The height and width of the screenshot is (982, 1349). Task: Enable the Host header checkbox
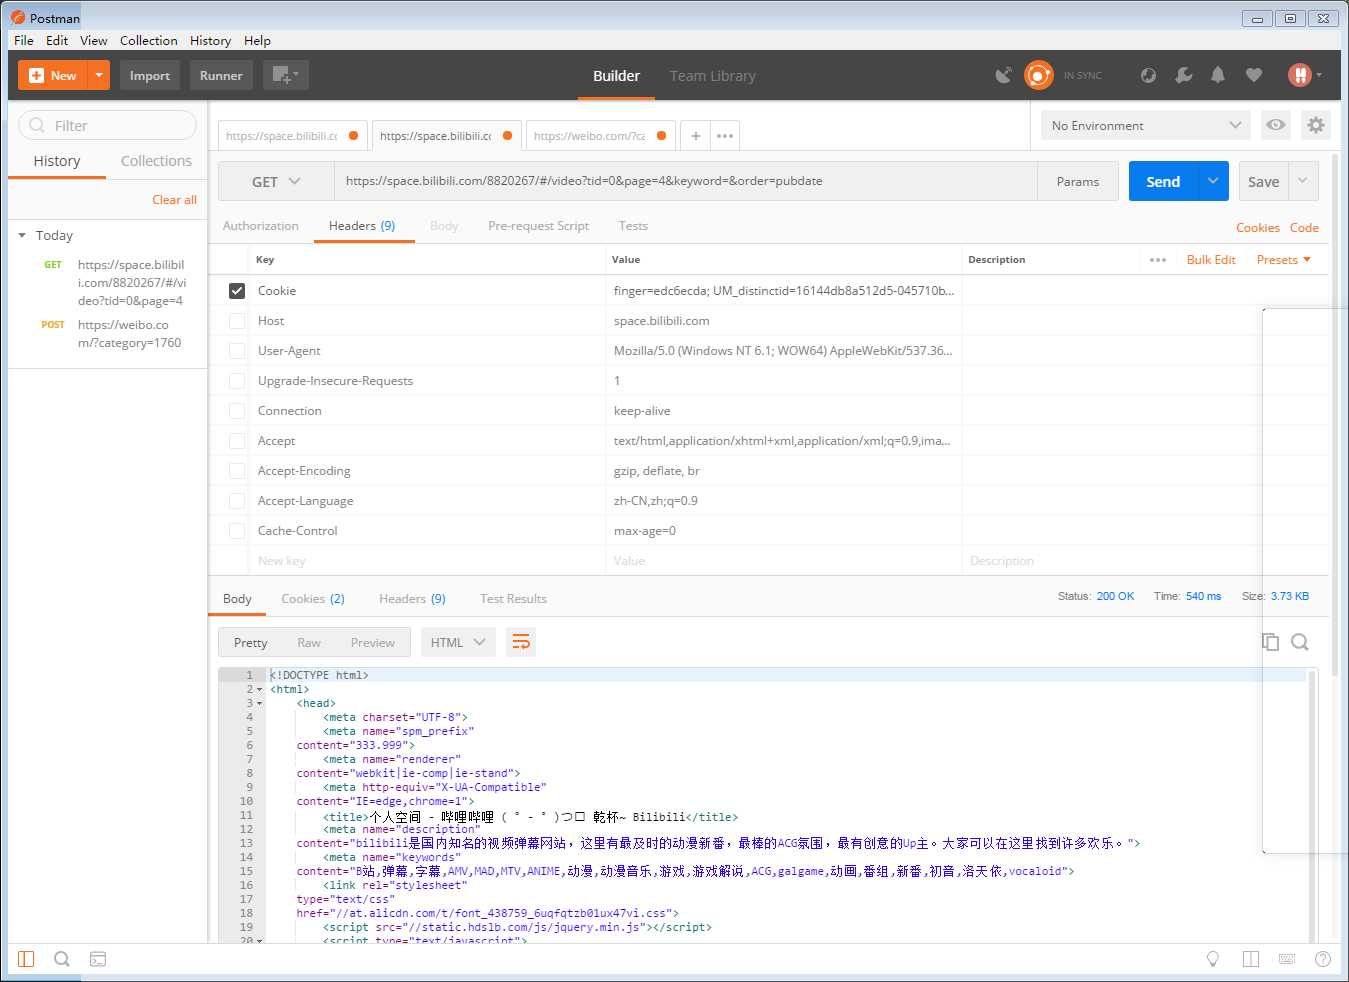[237, 321]
